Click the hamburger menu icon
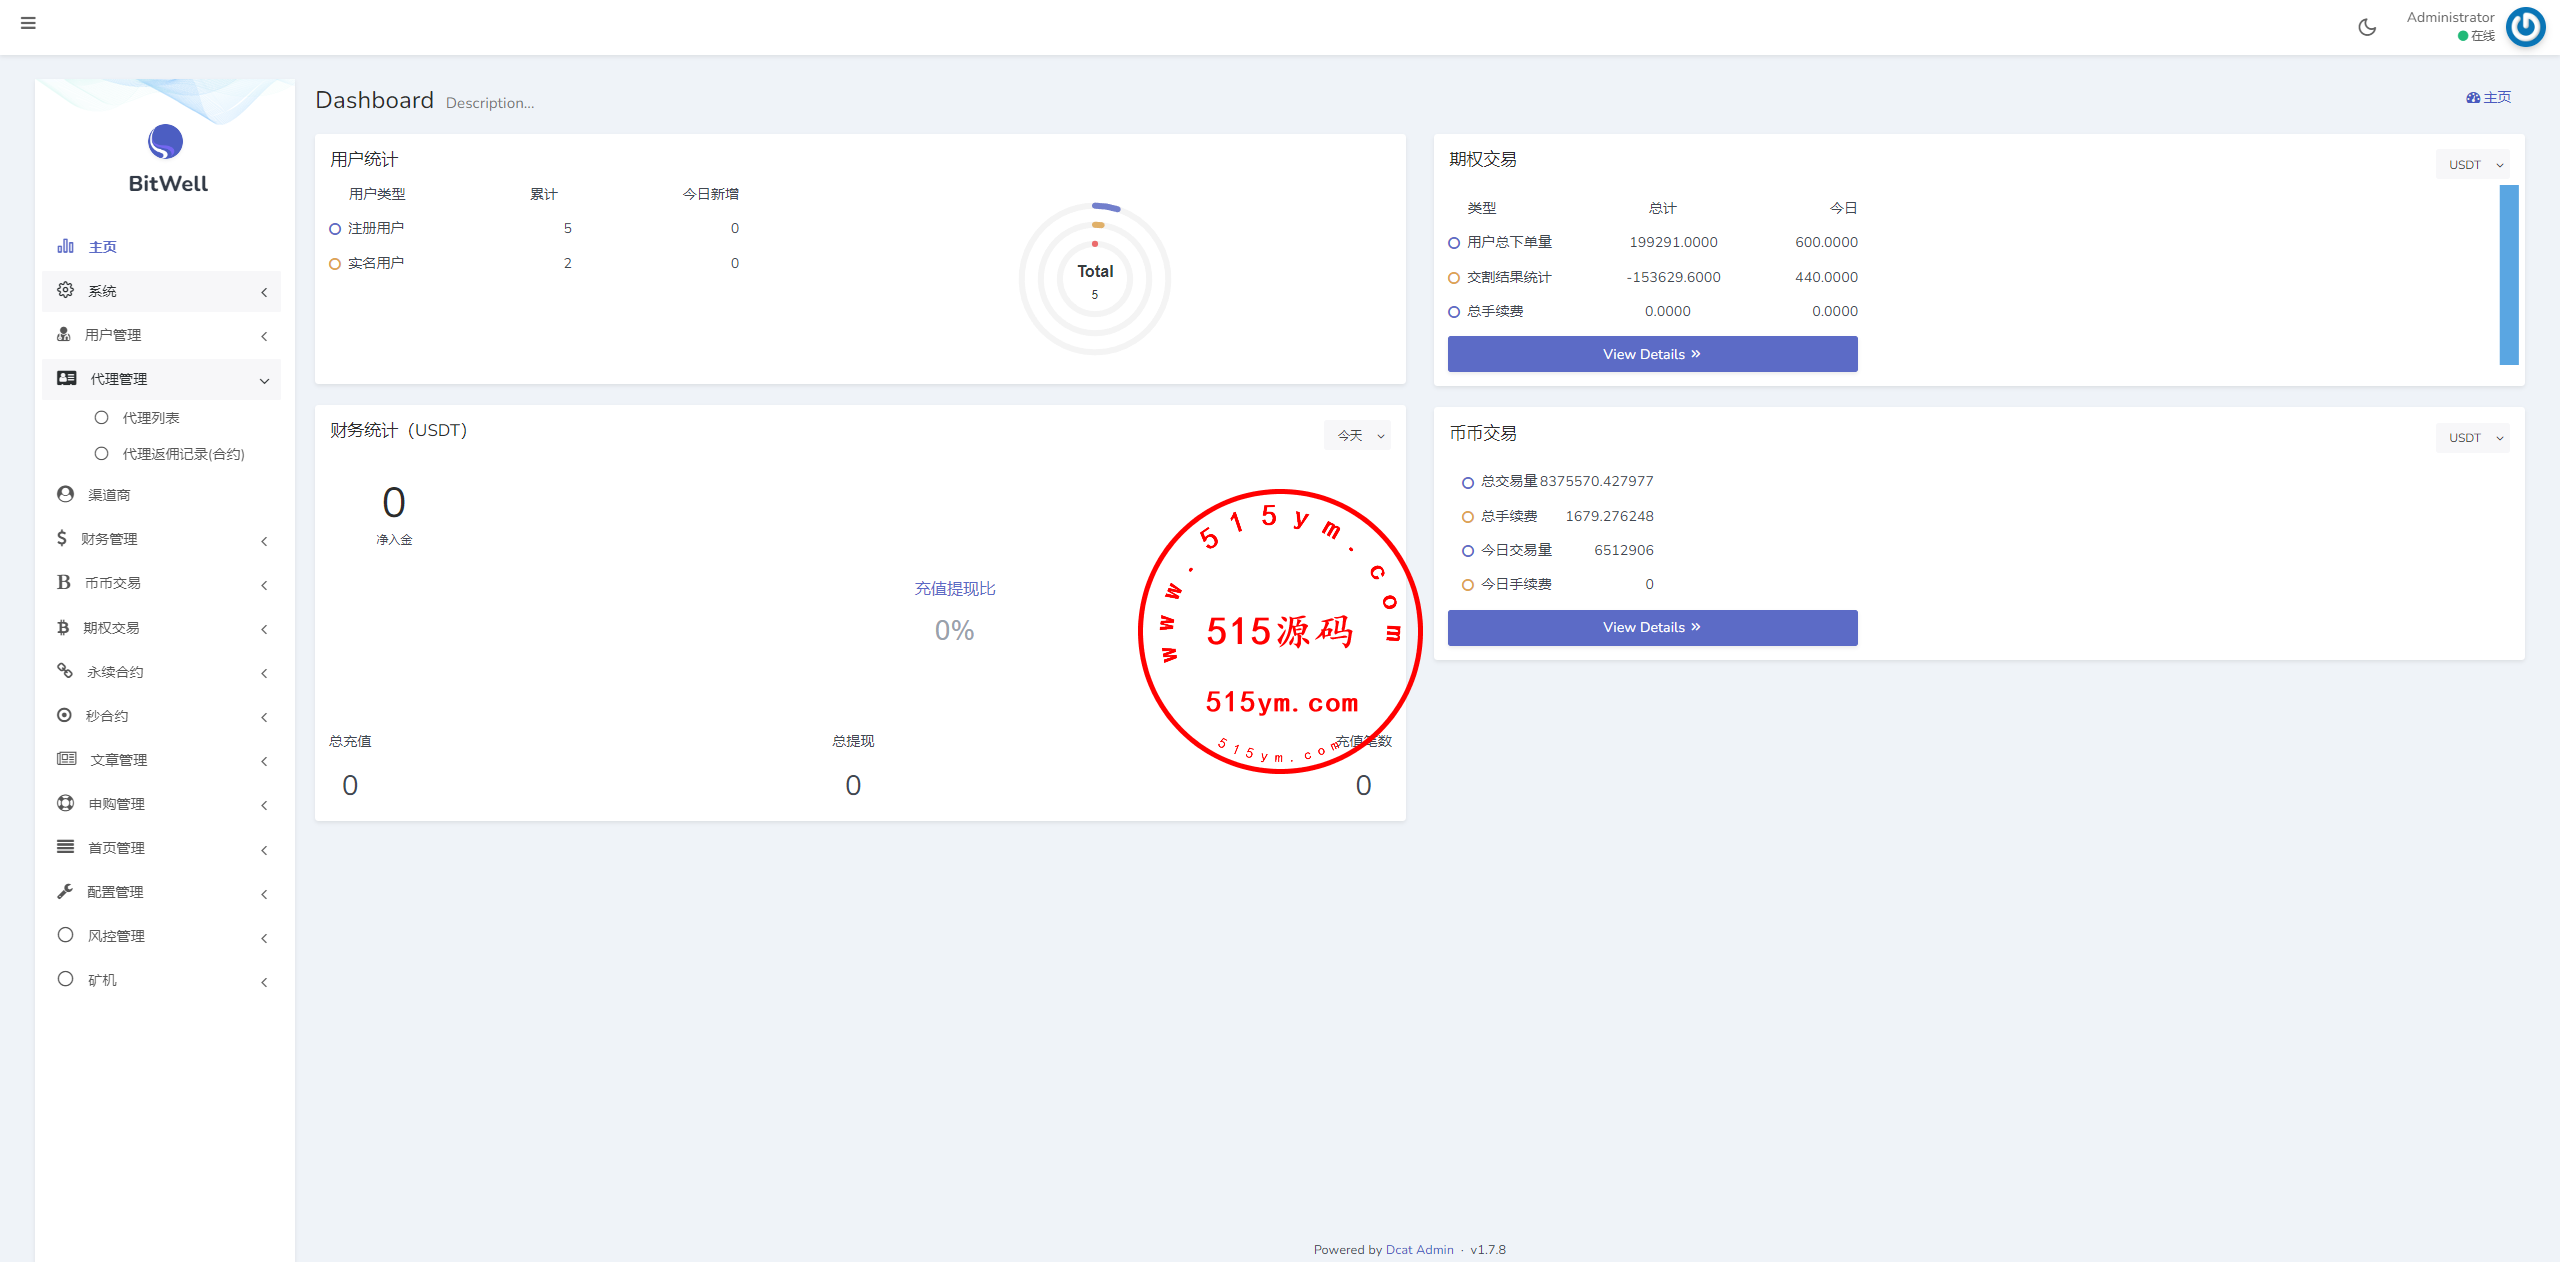 point(28,23)
